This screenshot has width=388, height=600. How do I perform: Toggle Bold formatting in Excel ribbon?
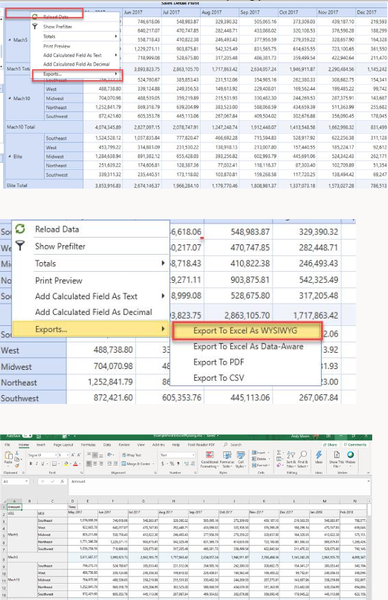tap(31, 464)
